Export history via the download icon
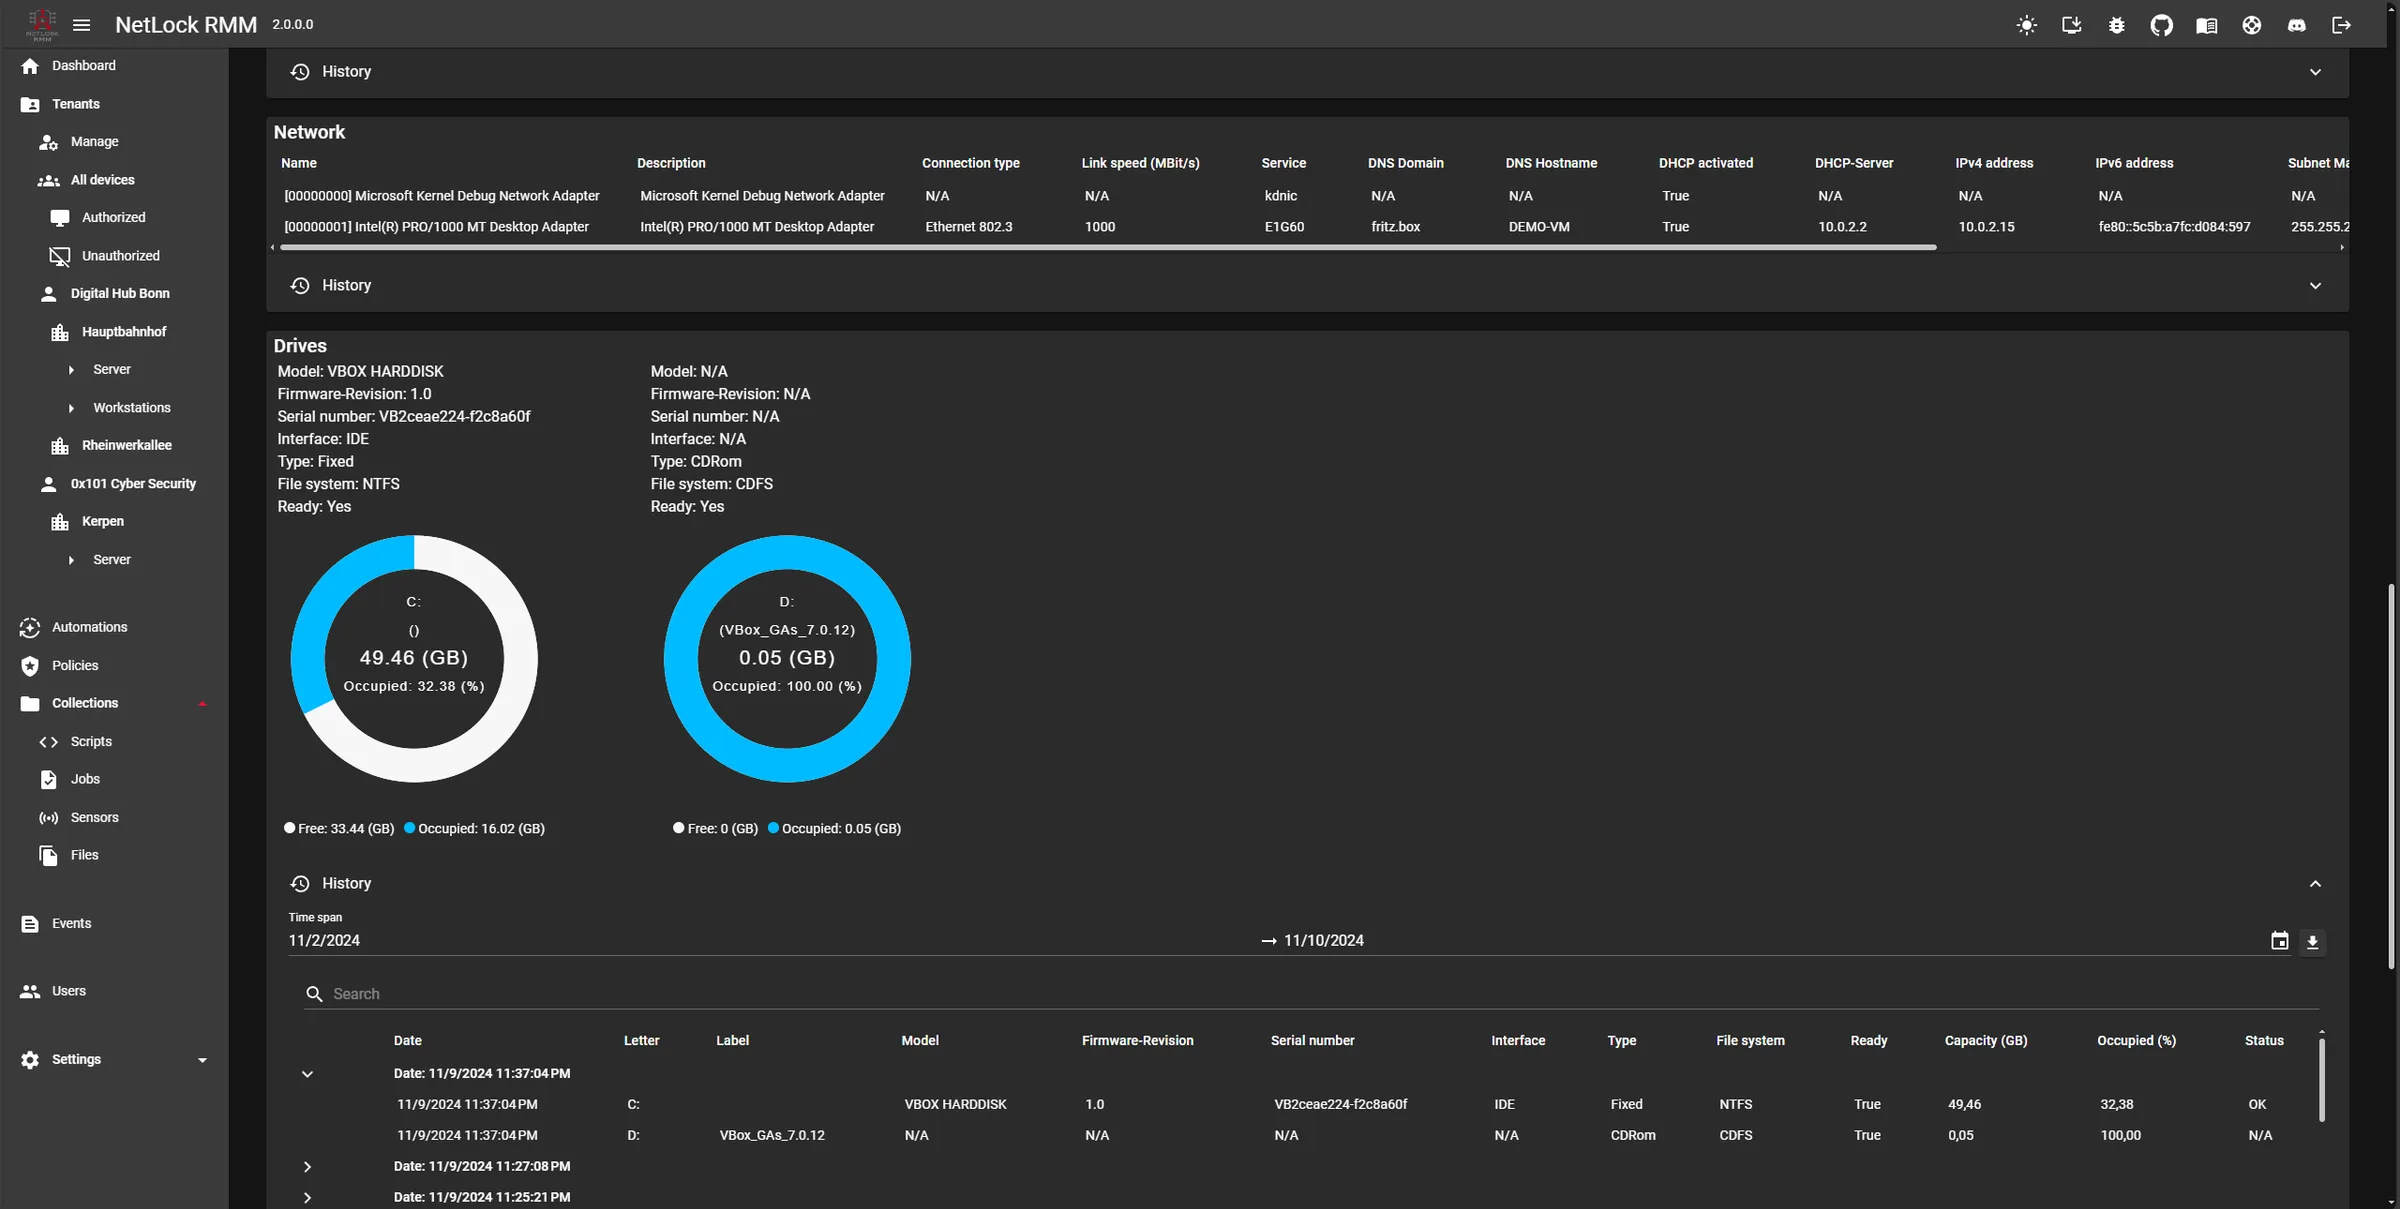 (x=2313, y=942)
